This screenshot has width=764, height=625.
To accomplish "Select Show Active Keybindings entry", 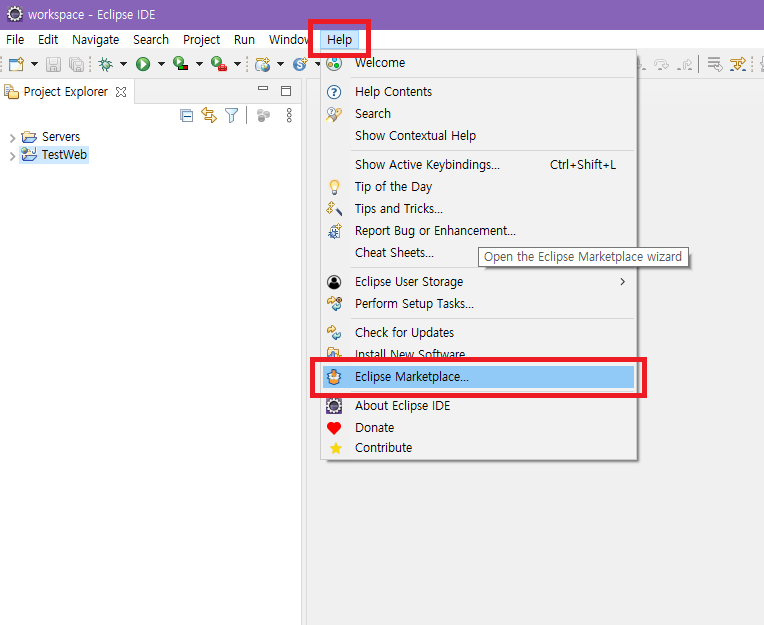I will [x=479, y=165].
